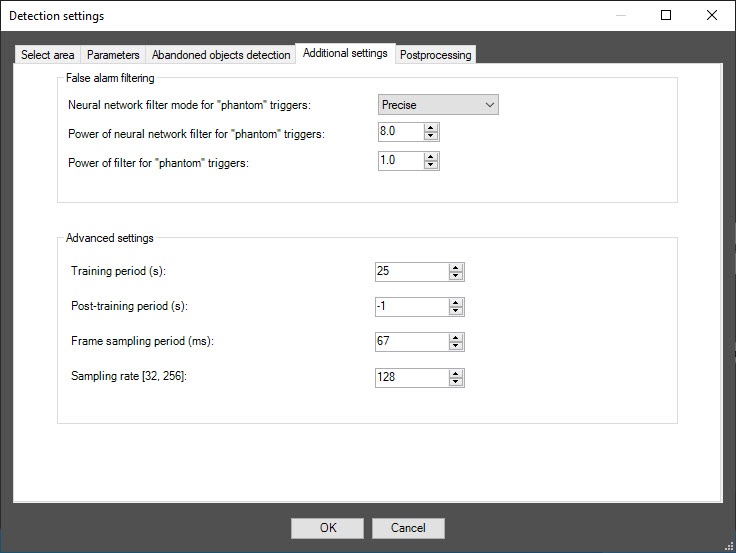This screenshot has width=736, height=553.
Task: Go to Abandoned objects detection tab
Action: [221, 55]
